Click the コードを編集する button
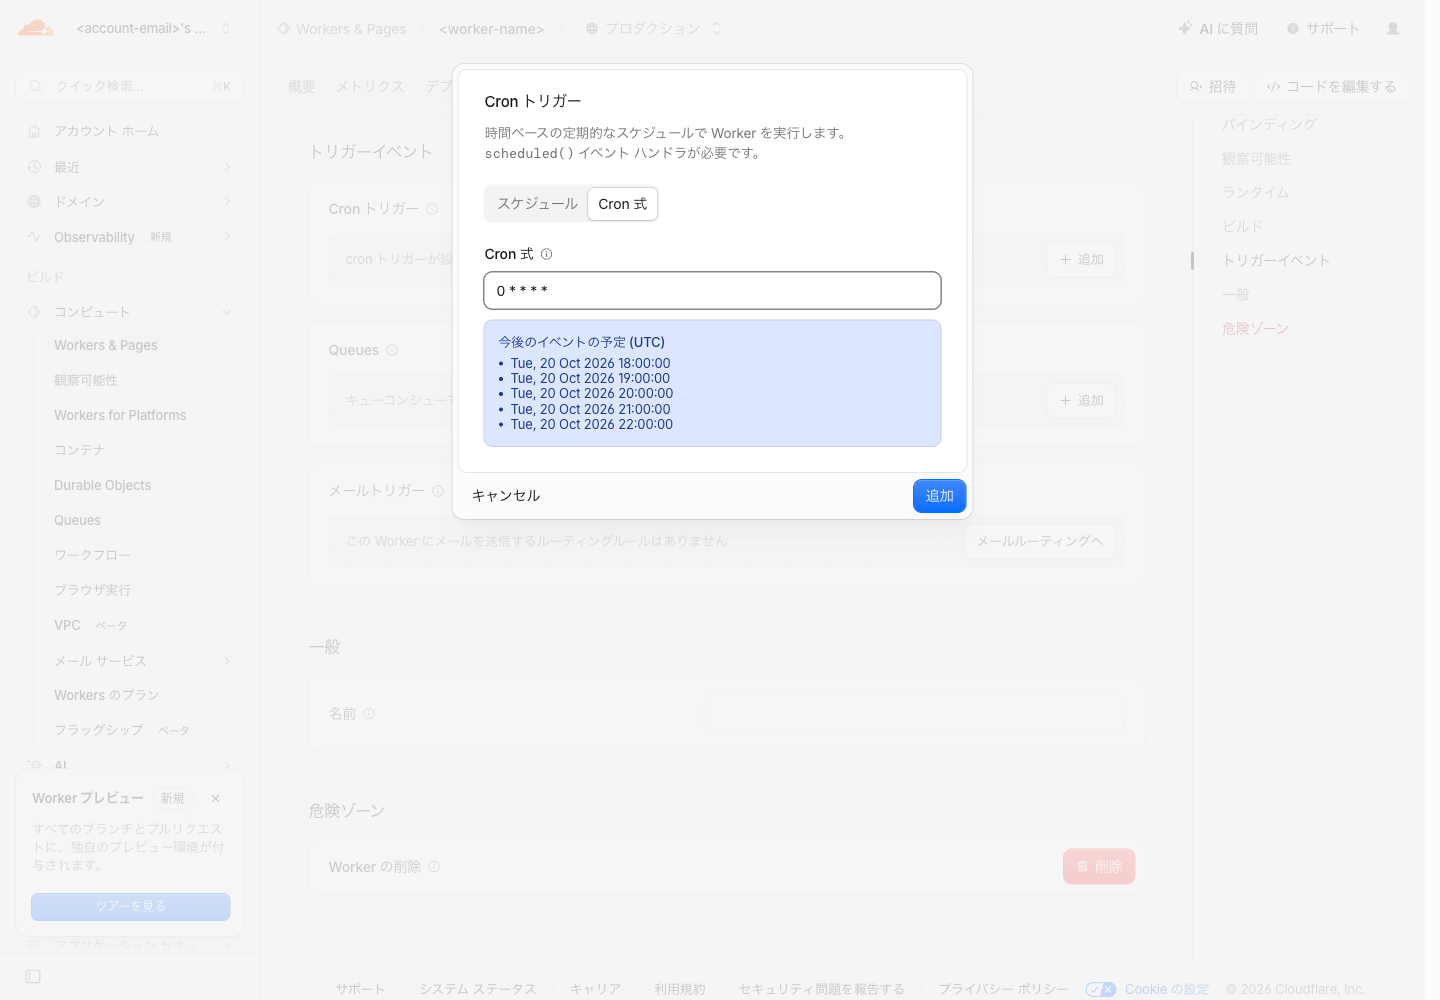The width and height of the screenshot is (1440, 1000). coord(1332,87)
